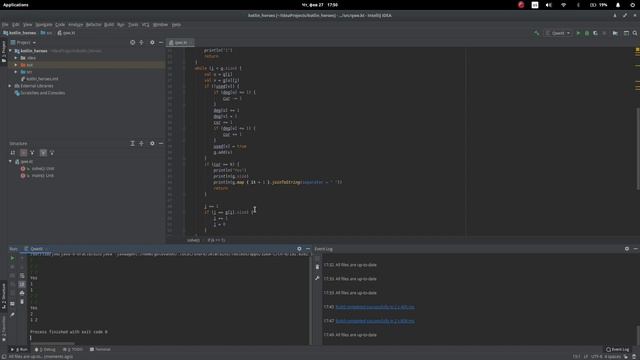Open Event Log wrench settings icon

coord(317,278)
